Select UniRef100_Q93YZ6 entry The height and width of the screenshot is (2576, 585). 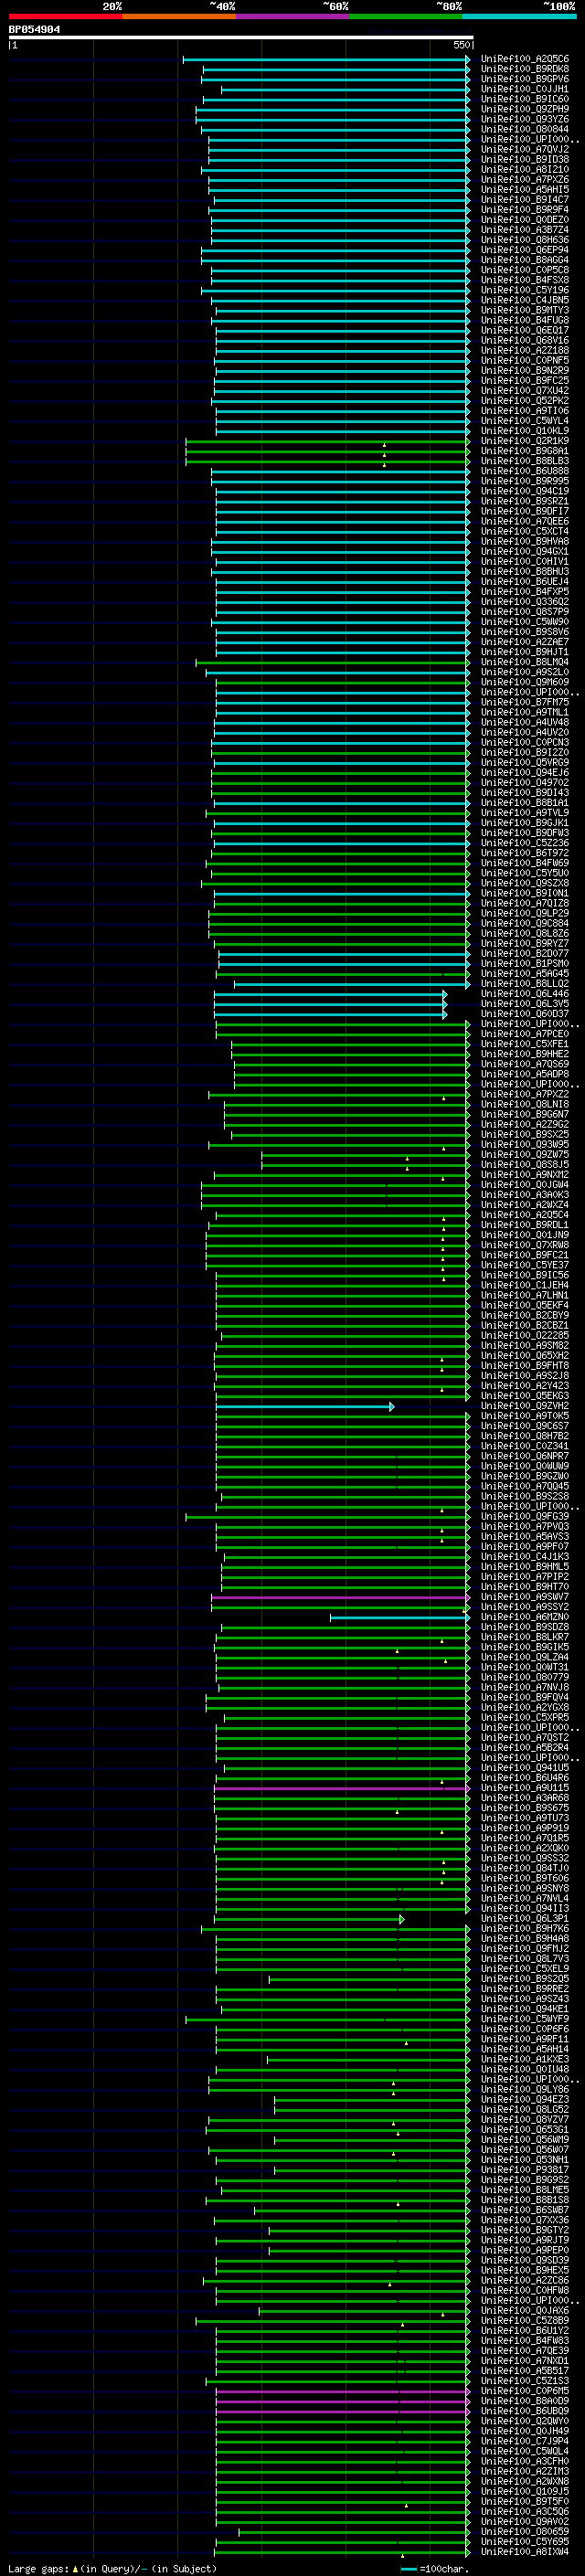pos(525,119)
